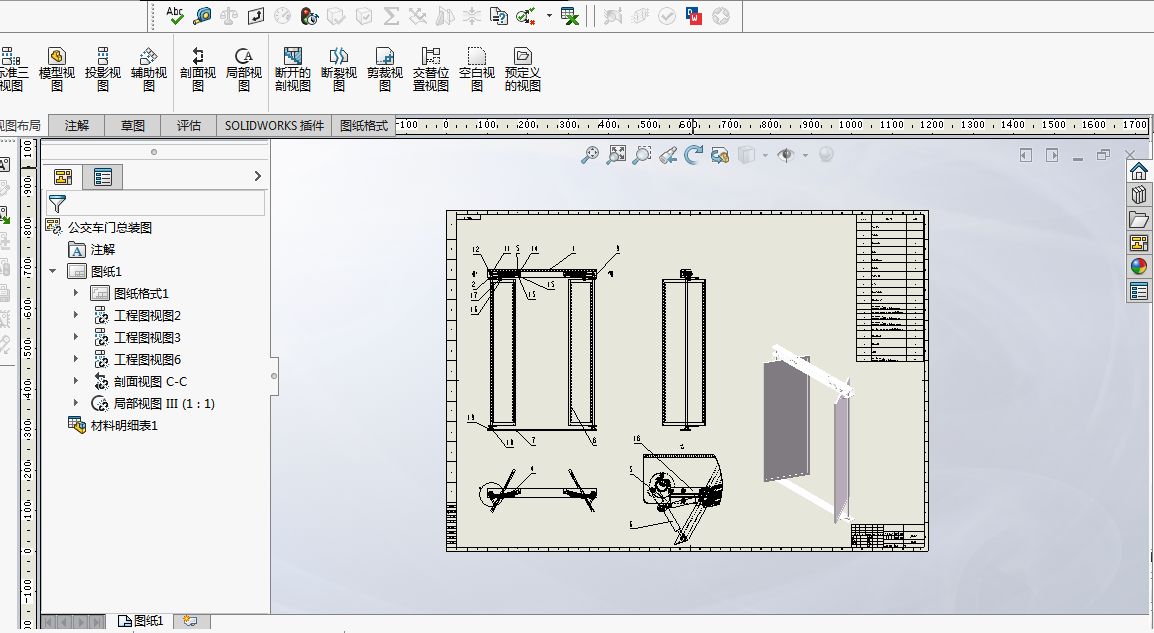1154x633 pixels.
Task: Open the Home pane in the task pane
Action: click(1139, 171)
